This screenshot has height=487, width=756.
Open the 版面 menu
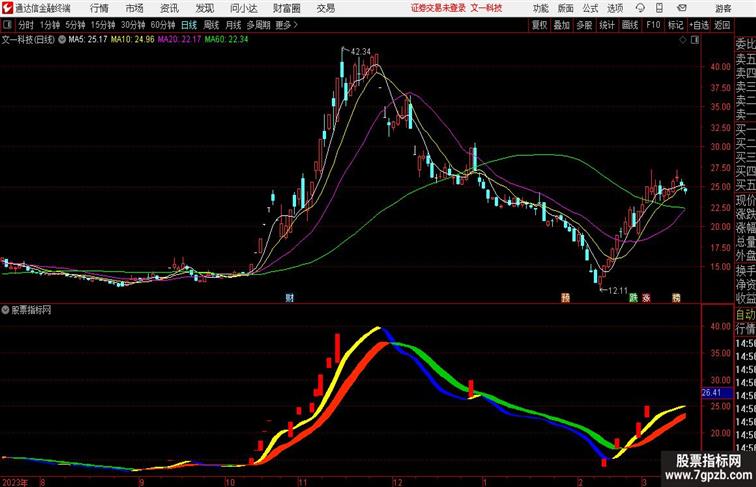click(x=566, y=8)
